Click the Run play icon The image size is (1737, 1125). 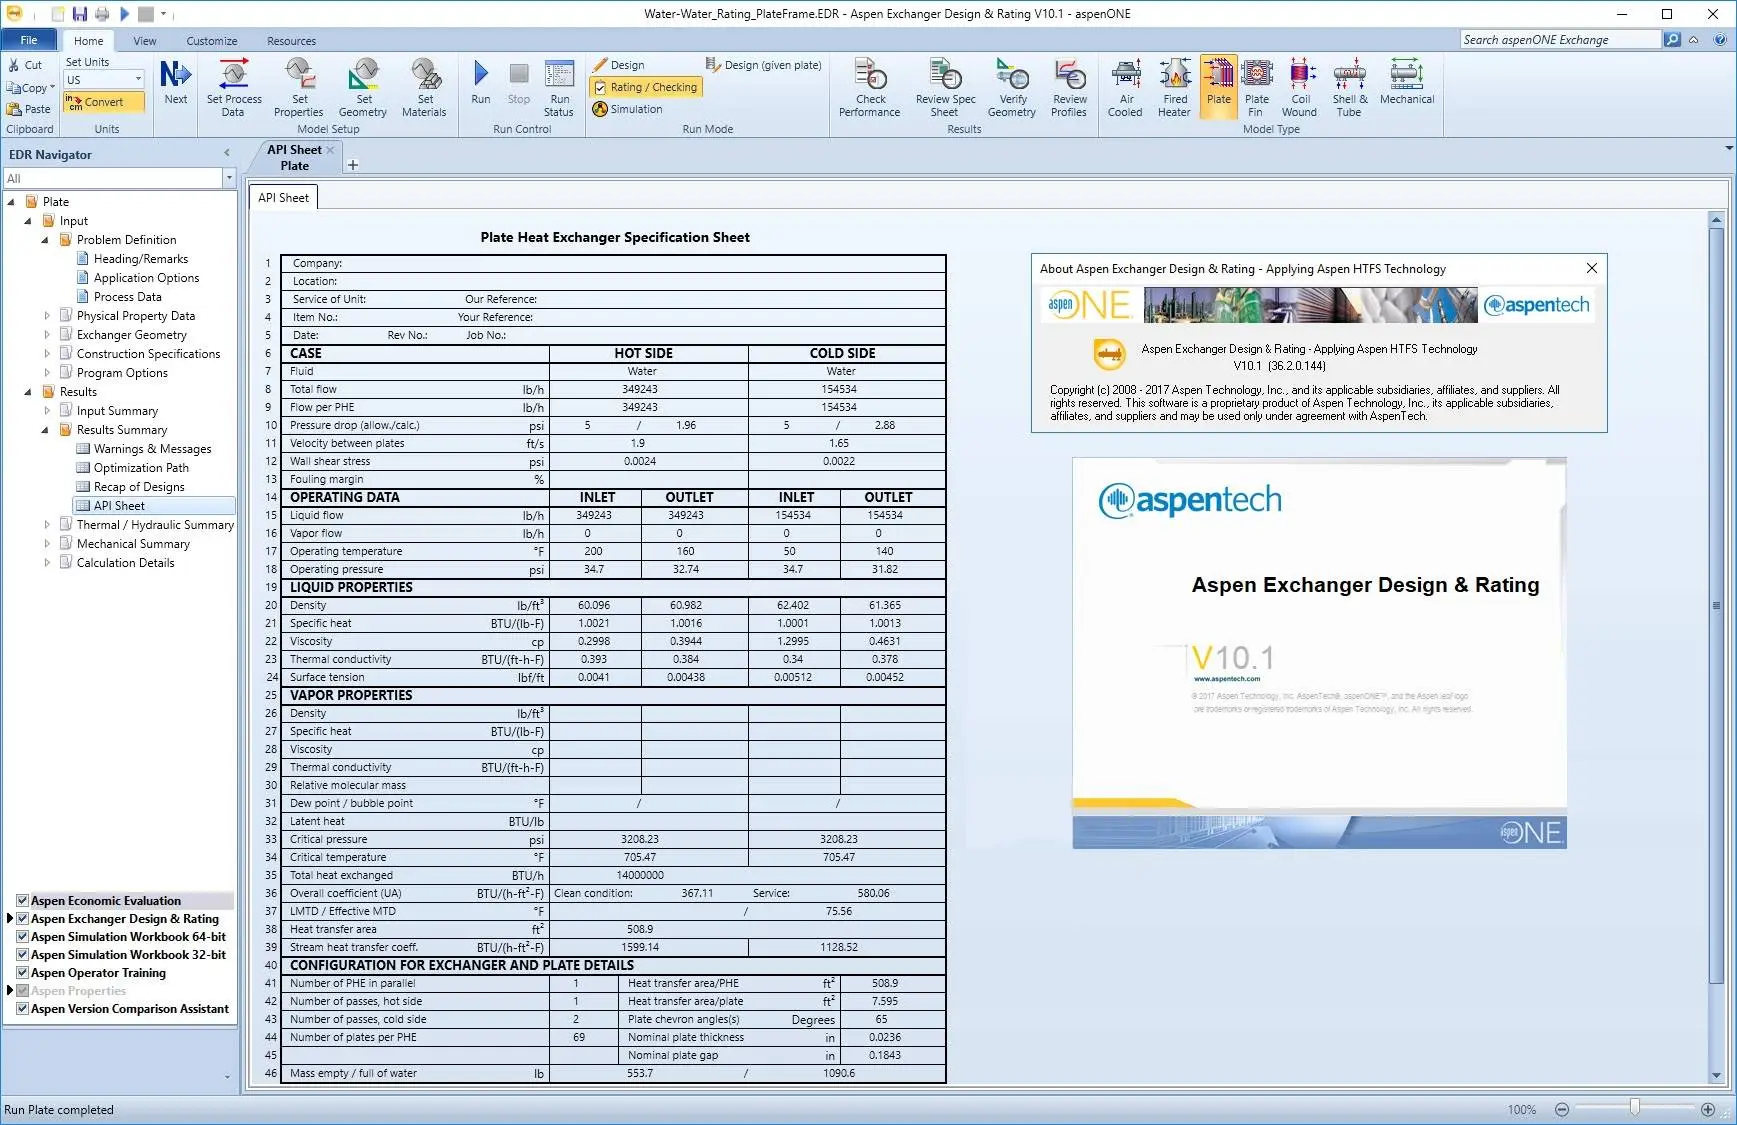pos(480,82)
